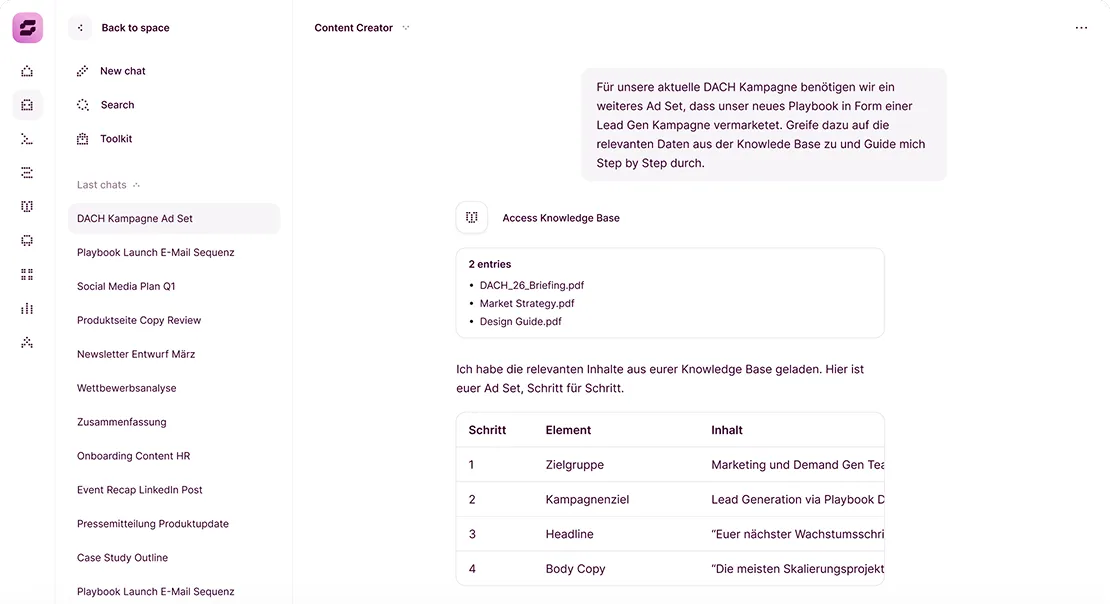
Task: Click the pink app logo
Action: coord(27,28)
